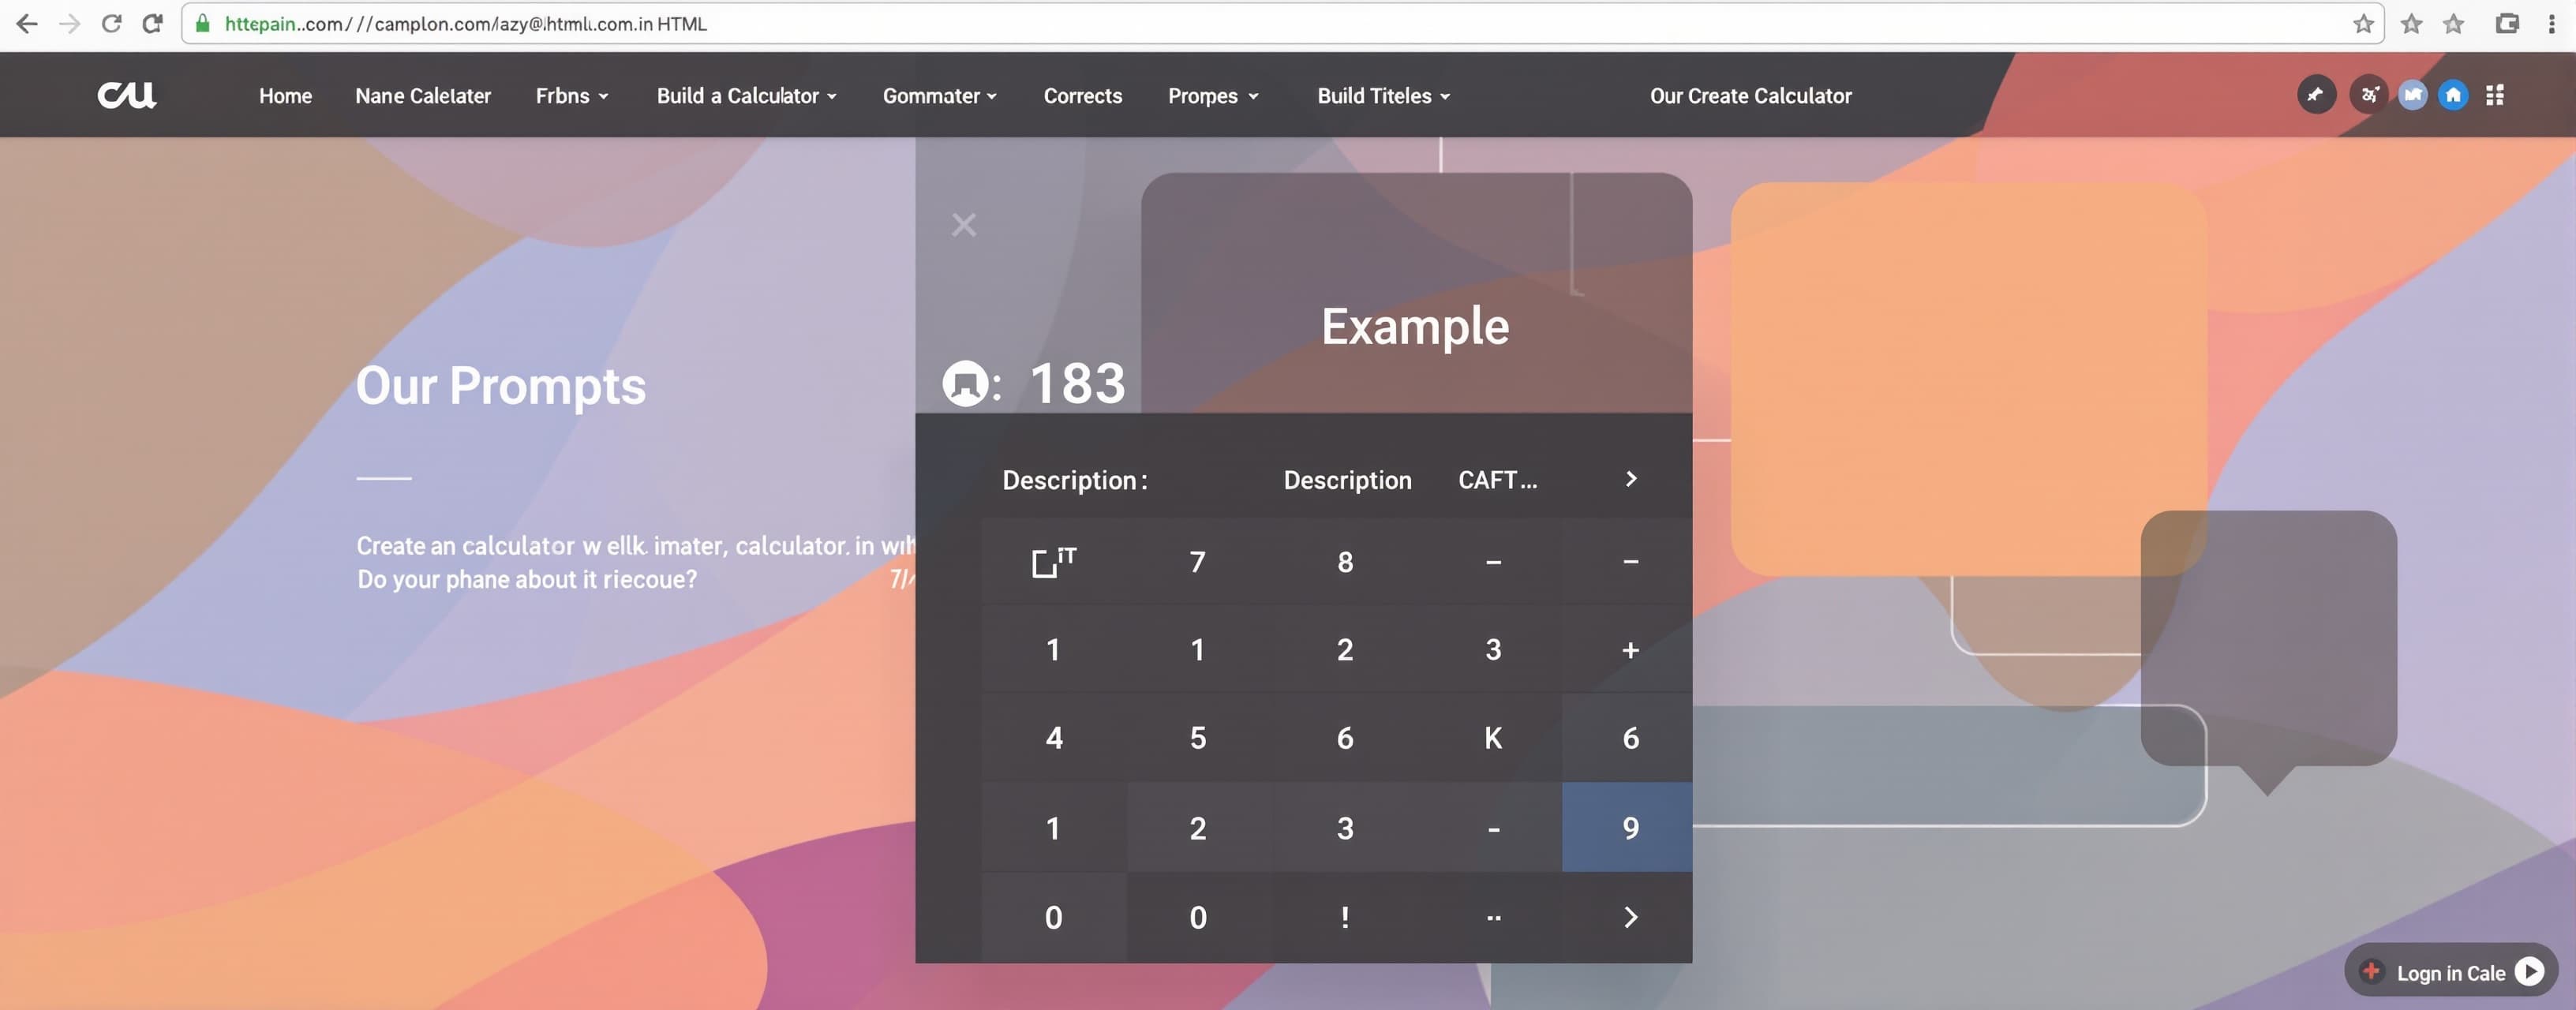Image resolution: width=2576 pixels, height=1010 pixels.
Task: Tap the 6 key above highlighted 9
Action: coord(1630,738)
